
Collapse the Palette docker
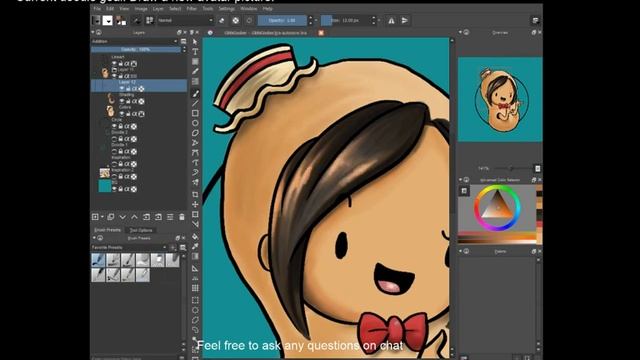pos(461,251)
